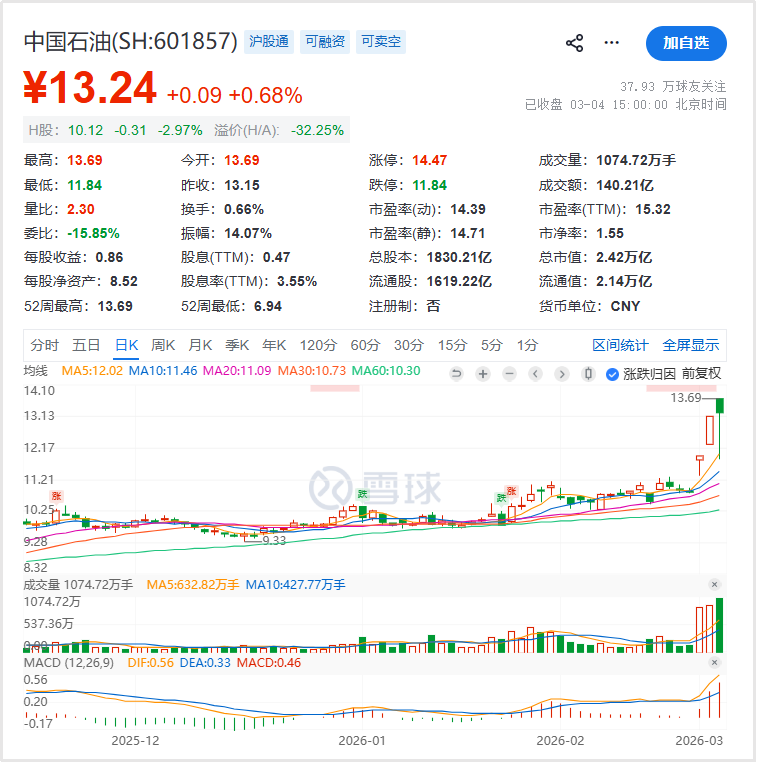Click the candlestick style icon in chart toolbar
The image size is (757, 764).
[x=587, y=374]
